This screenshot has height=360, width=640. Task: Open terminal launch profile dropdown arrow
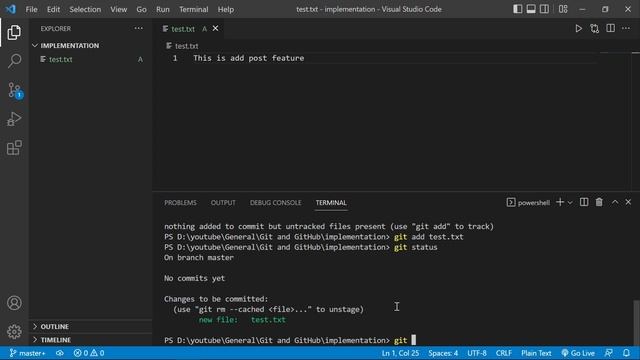coord(570,202)
